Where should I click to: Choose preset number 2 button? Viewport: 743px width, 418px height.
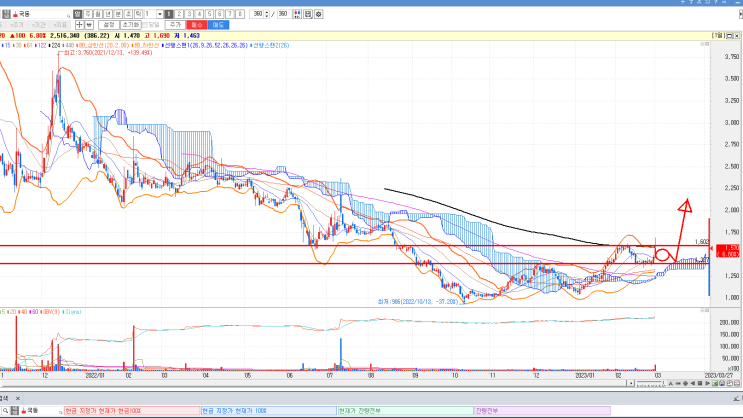pos(179,14)
